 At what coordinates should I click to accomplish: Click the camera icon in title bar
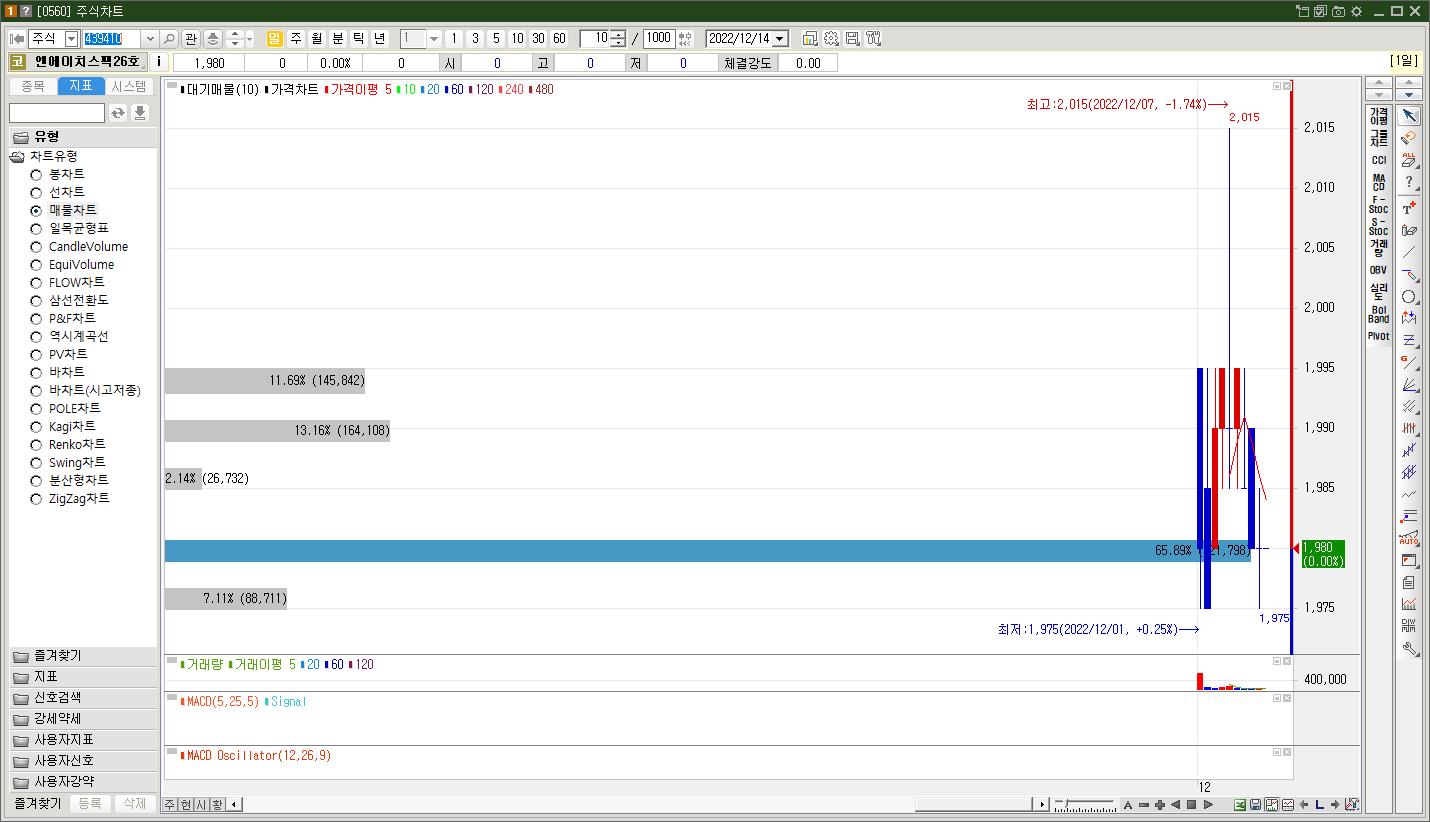1338,11
